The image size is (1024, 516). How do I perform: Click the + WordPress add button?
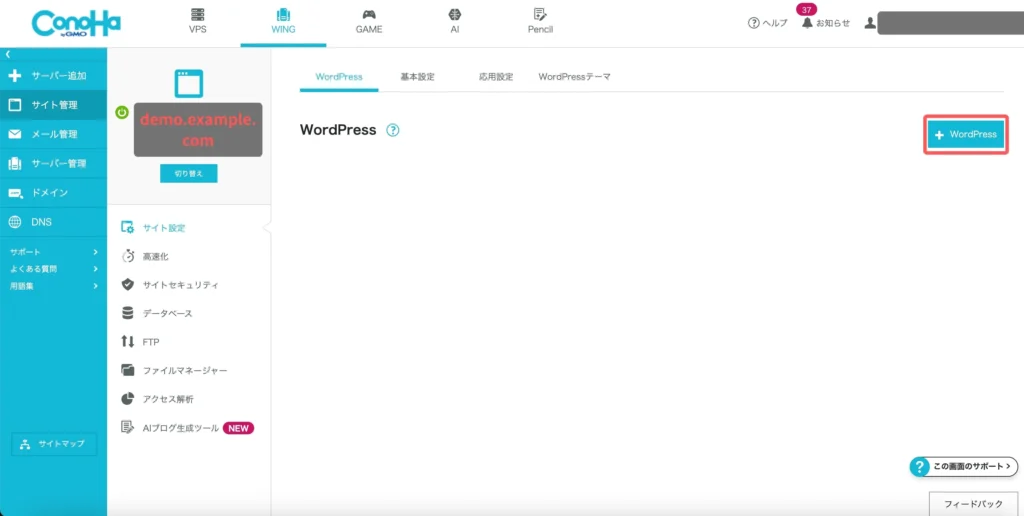[966, 135]
